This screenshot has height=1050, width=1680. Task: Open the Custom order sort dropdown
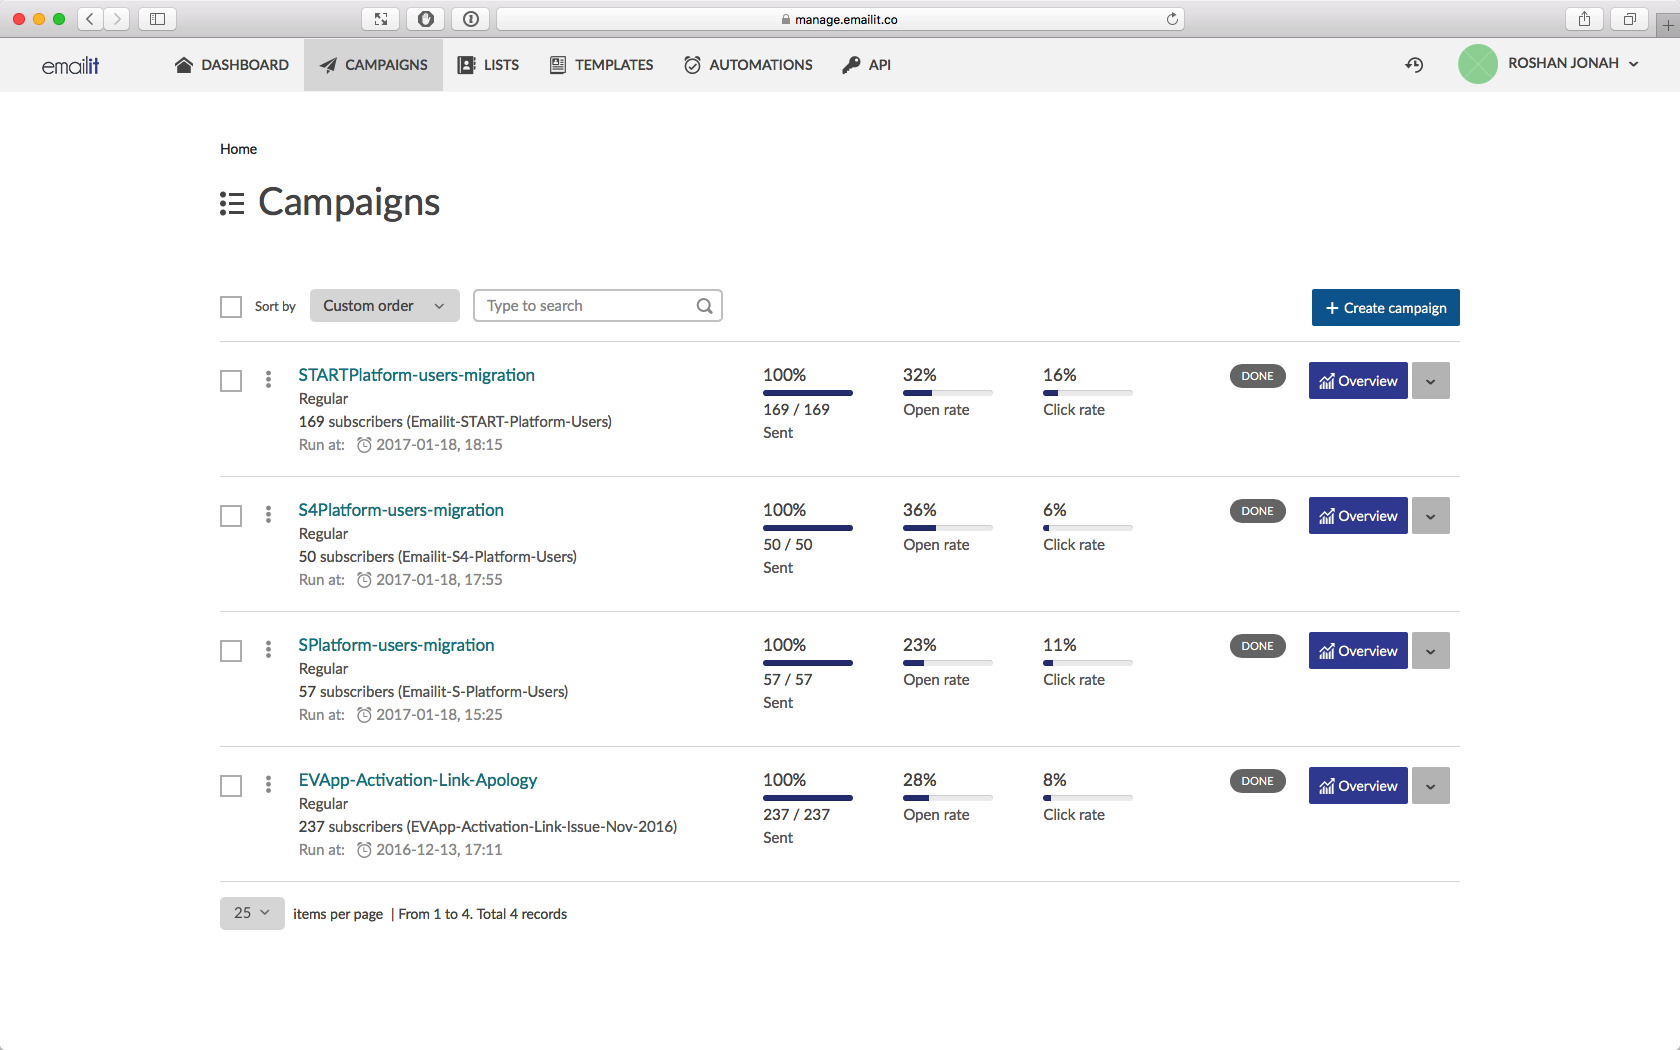tap(384, 305)
